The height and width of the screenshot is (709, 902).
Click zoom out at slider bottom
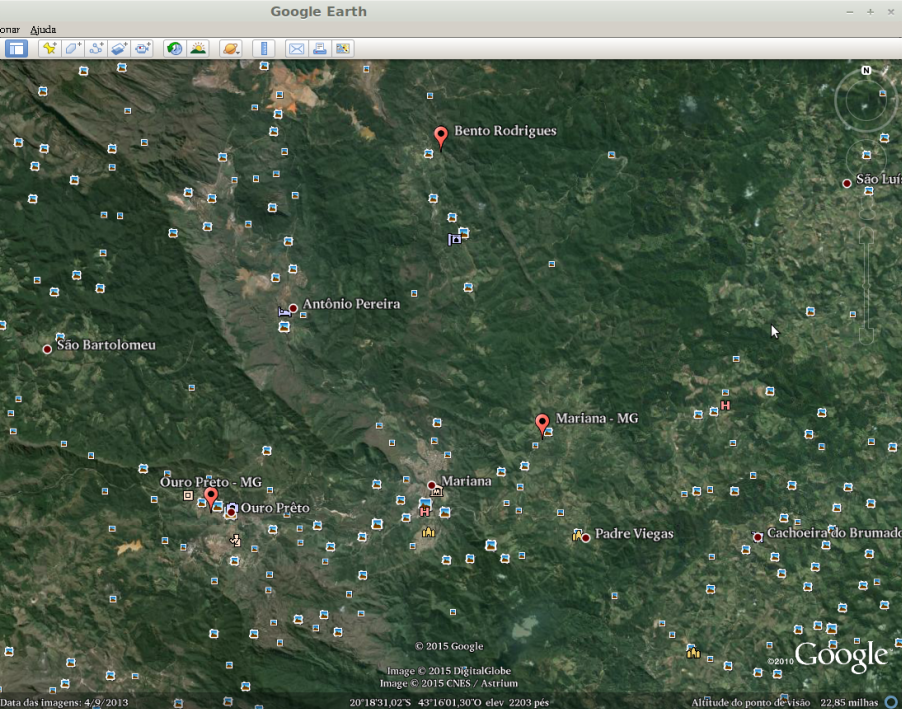(x=867, y=336)
